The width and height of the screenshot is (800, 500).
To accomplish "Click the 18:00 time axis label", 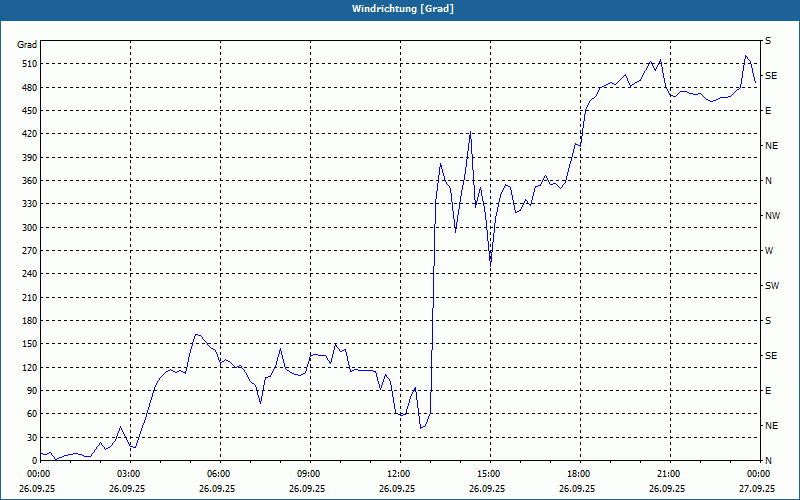I will coord(580,474).
